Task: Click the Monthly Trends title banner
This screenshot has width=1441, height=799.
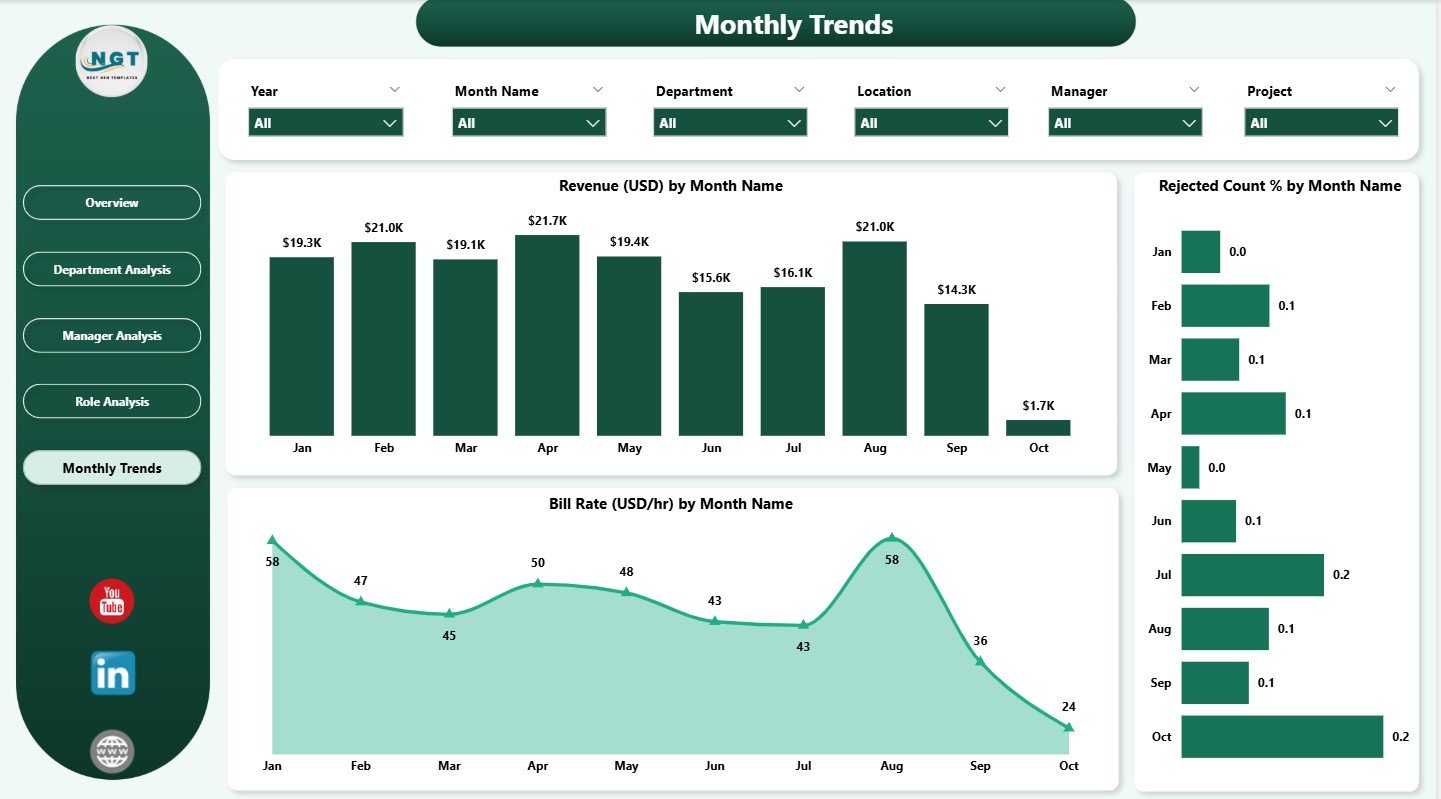Action: click(x=793, y=24)
